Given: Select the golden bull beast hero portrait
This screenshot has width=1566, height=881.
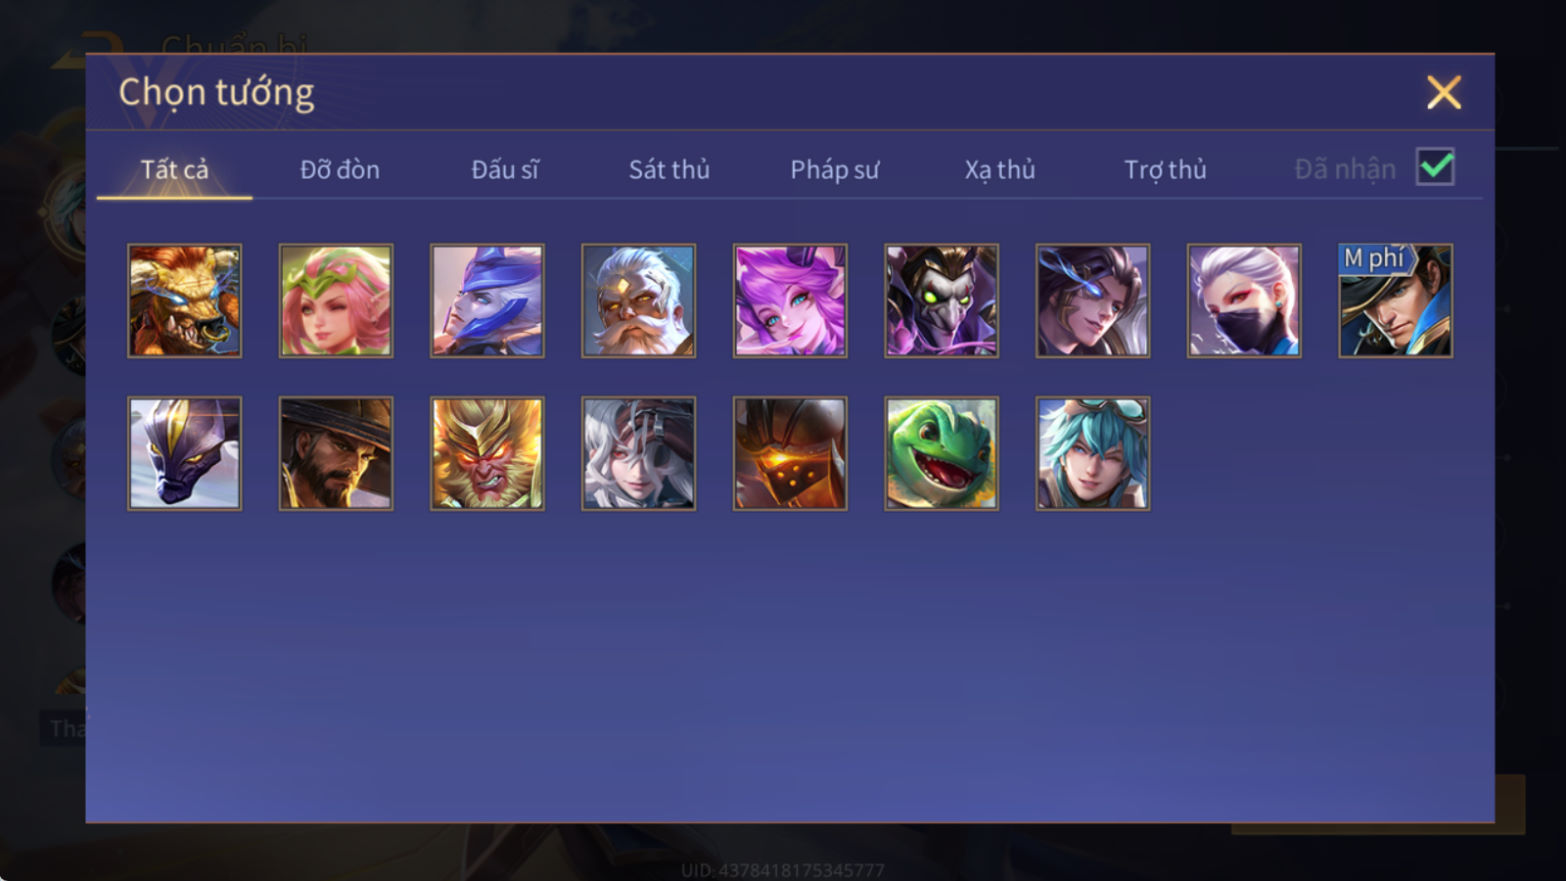Looking at the screenshot, I should [x=184, y=301].
